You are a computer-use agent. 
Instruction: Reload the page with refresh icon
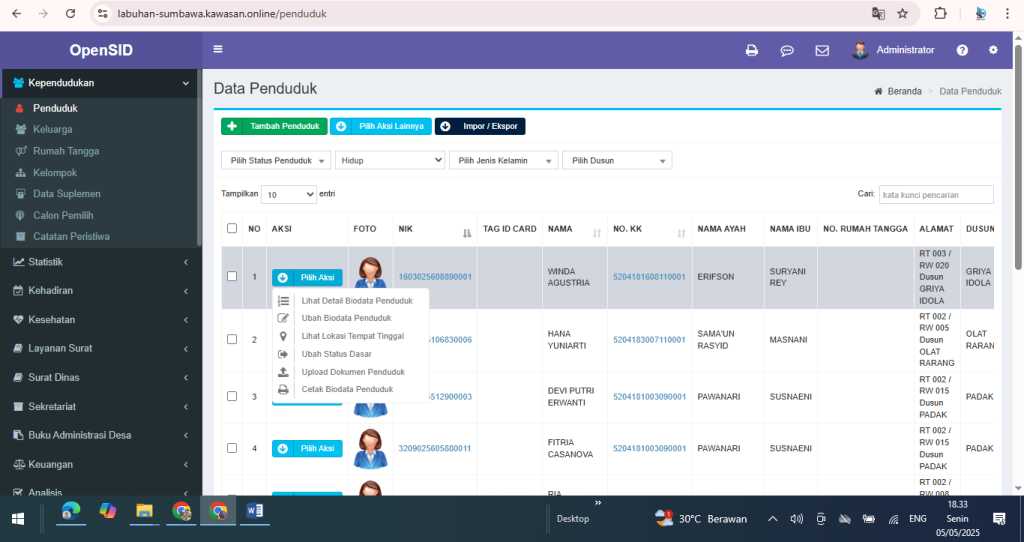71,13
